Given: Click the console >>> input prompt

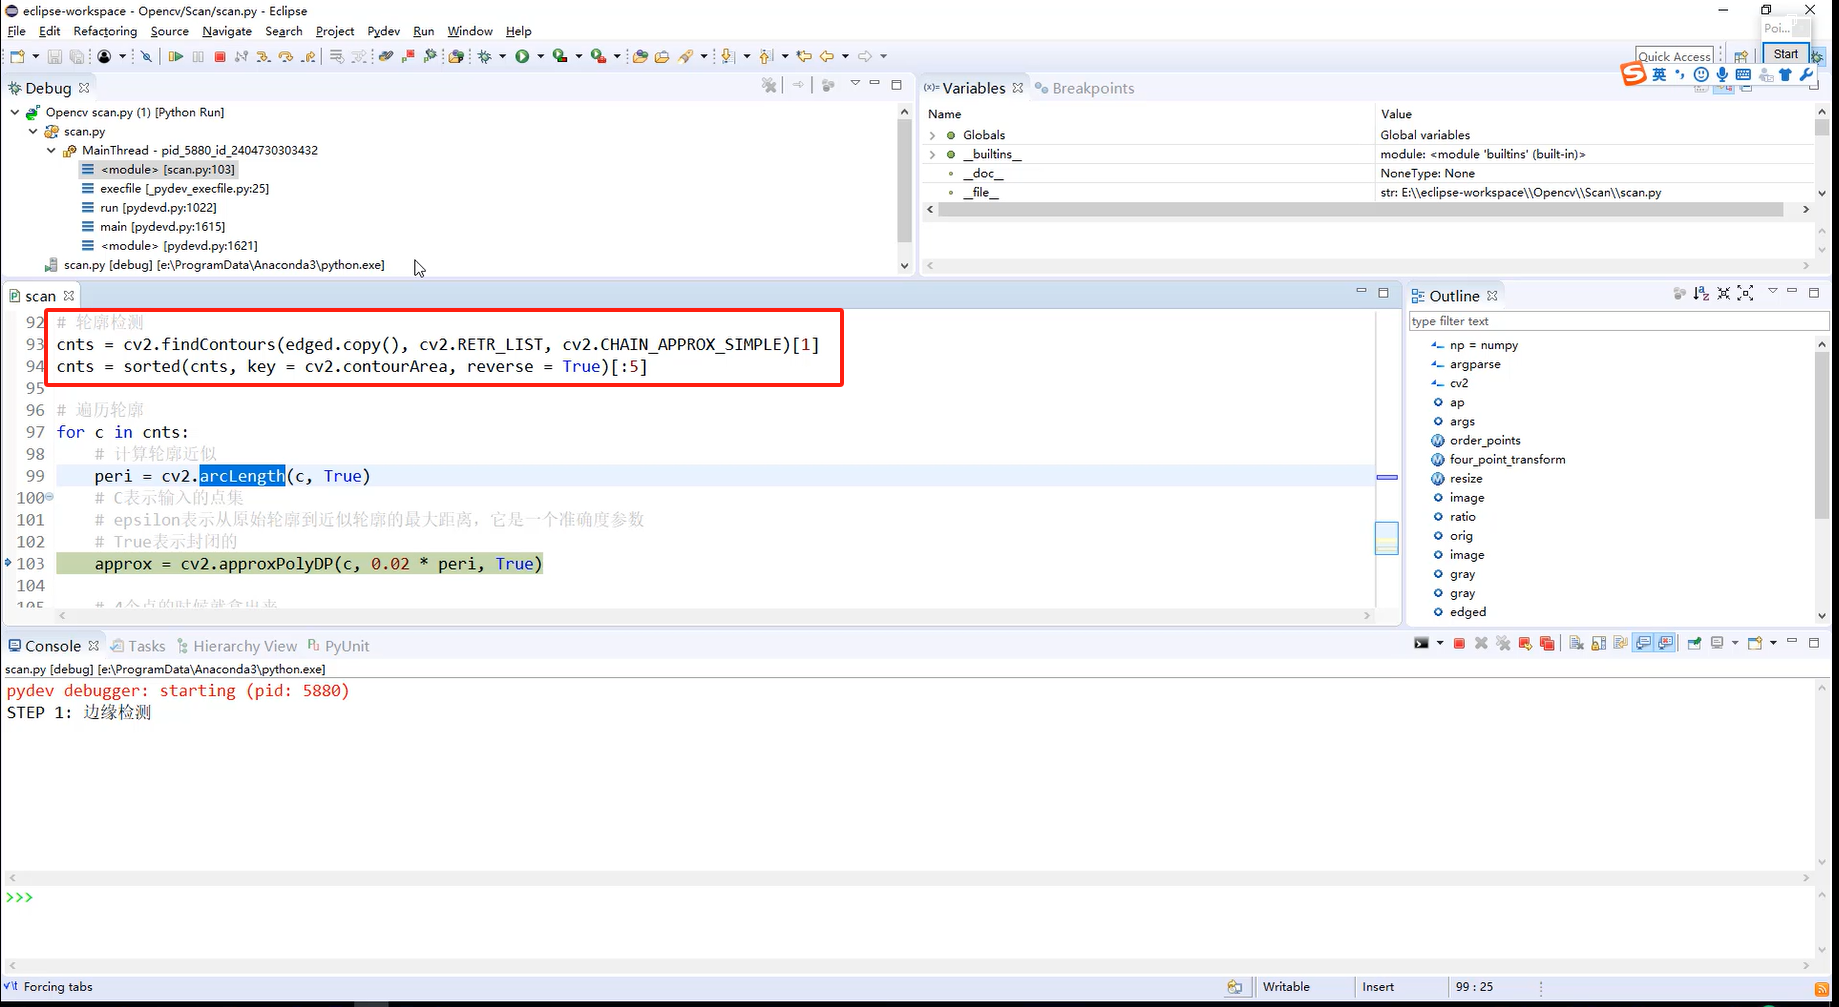Looking at the screenshot, I should (x=19, y=898).
